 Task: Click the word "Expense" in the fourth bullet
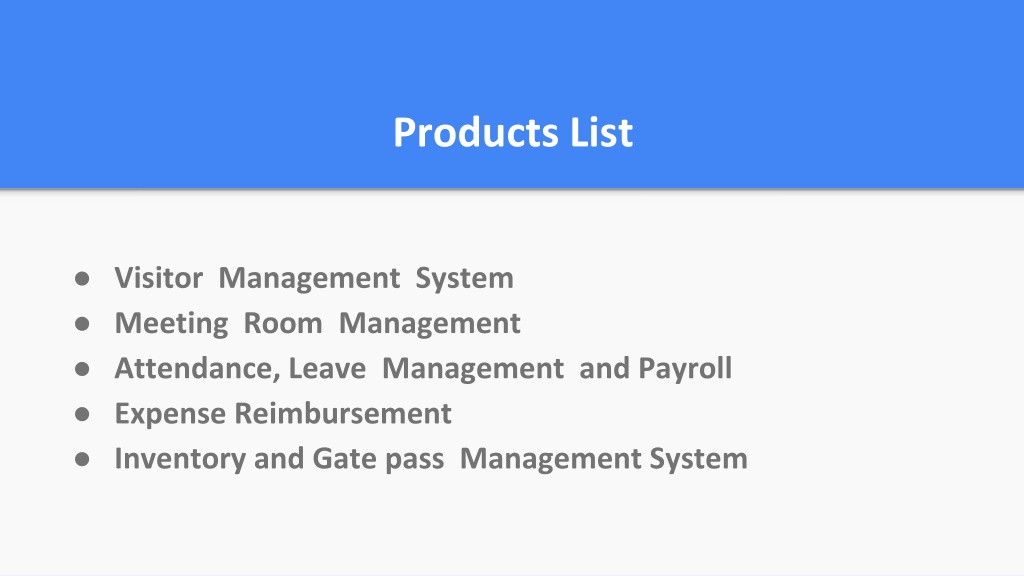pyautogui.click(x=170, y=415)
